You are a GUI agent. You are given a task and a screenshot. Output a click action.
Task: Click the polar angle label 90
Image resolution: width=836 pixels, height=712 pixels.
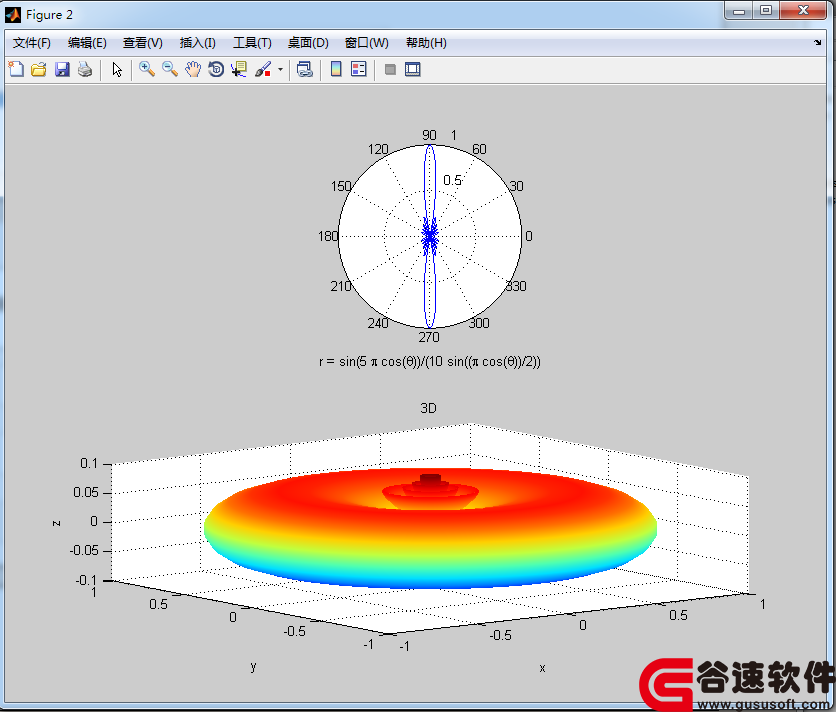pyautogui.click(x=429, y=135)
